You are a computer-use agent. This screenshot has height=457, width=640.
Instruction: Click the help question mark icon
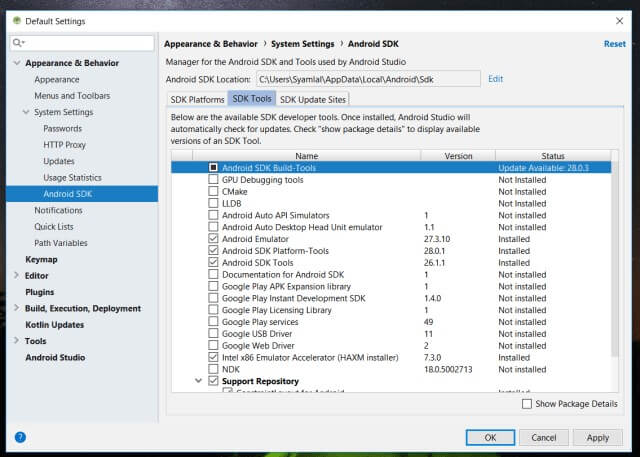(20, 437)
